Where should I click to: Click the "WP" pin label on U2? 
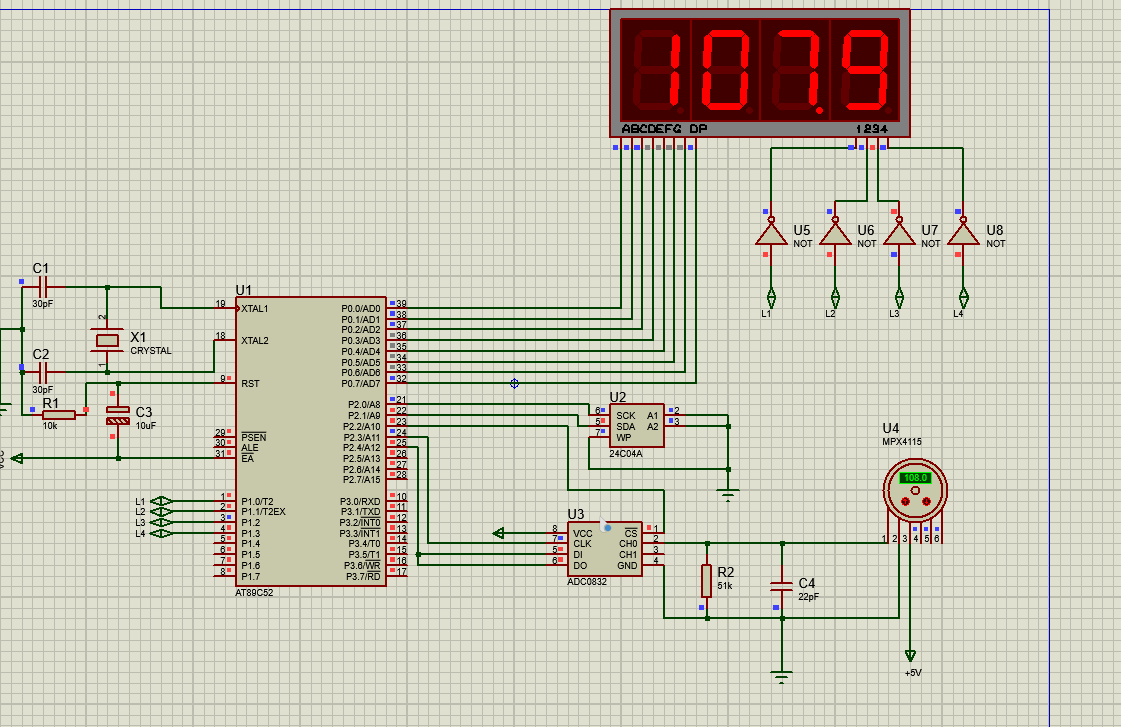coord(623,437)
